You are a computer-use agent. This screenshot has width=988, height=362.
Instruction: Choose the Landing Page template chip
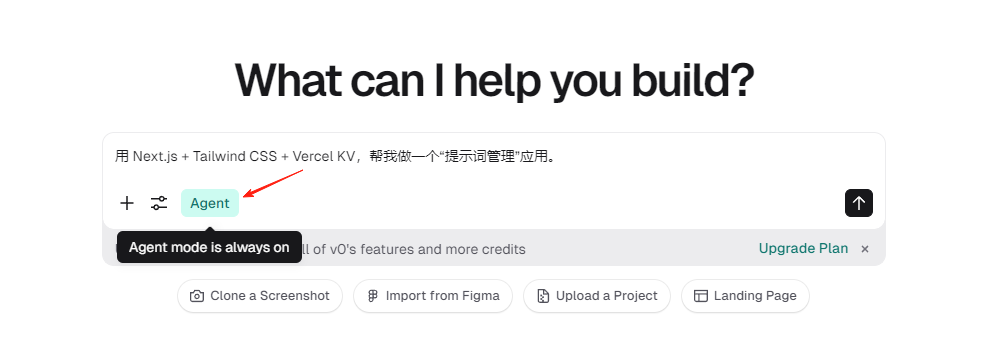[745, 296]
